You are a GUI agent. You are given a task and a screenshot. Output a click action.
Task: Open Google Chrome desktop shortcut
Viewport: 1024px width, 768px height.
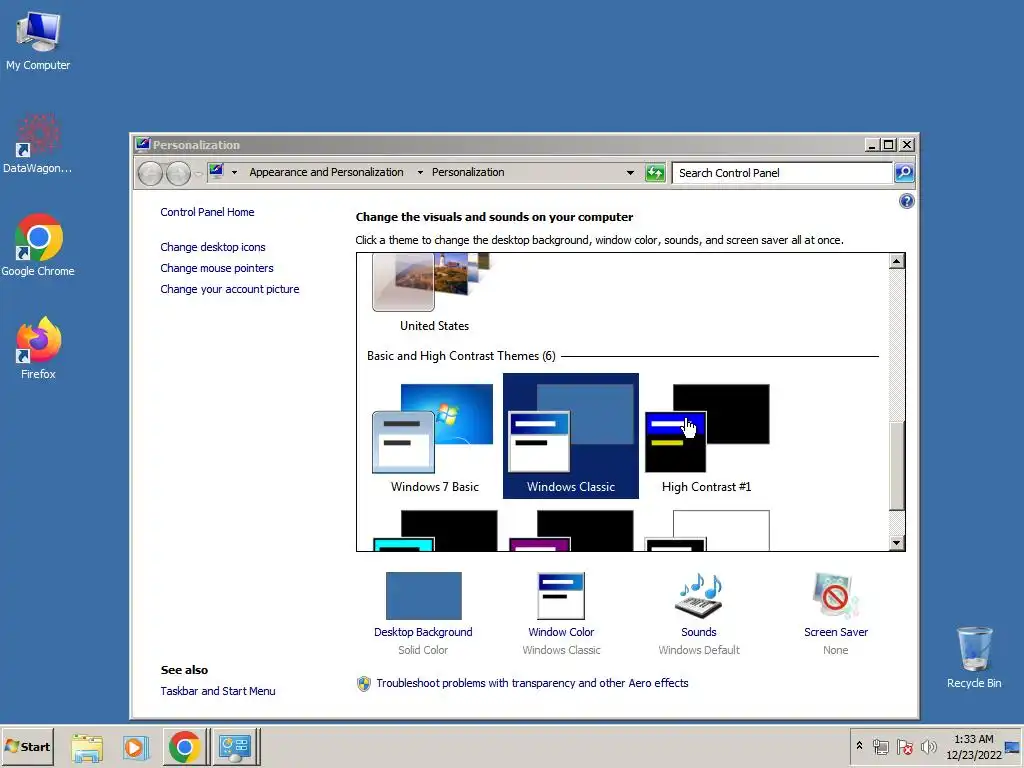38,246
